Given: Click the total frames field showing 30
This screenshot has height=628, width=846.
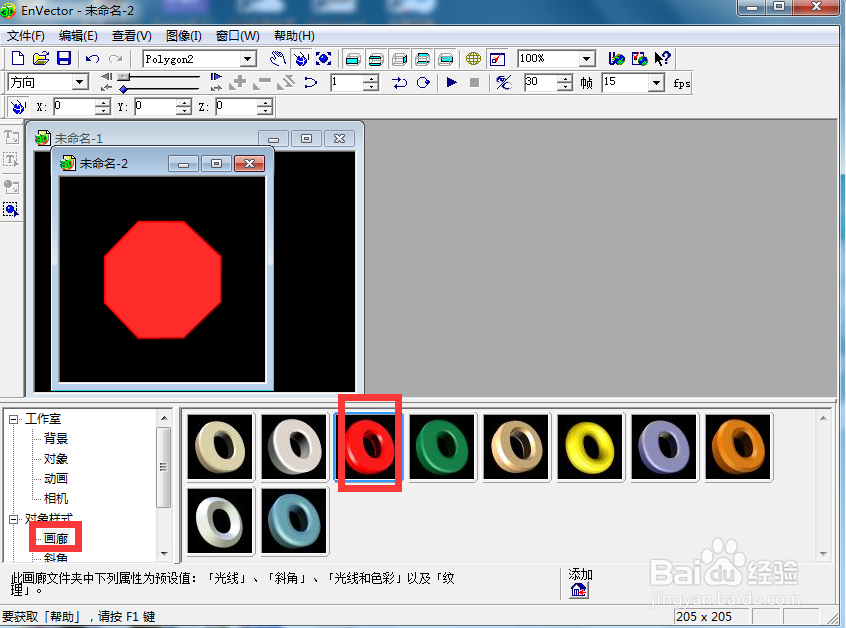Looking at the screenshot, I should point(541,83).
